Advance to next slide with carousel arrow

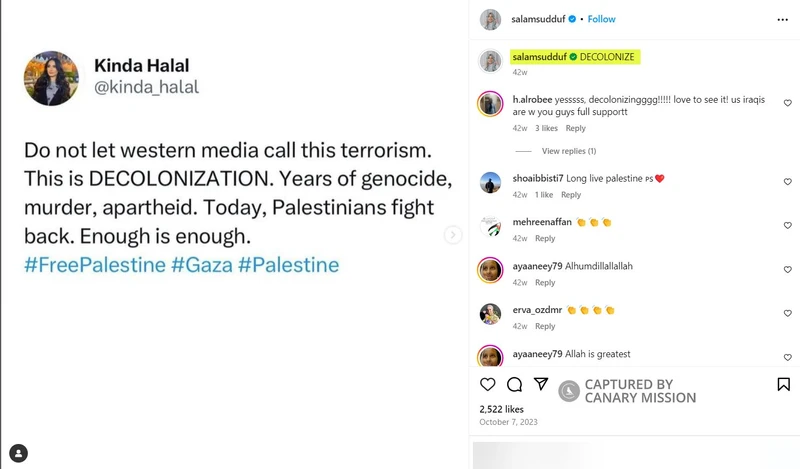(x=453, y=235)
